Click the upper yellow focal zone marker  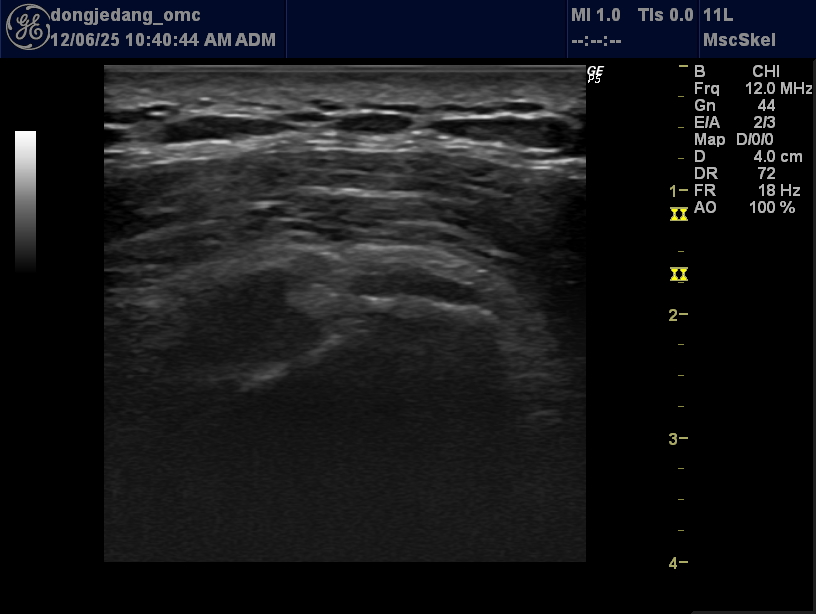[x=679, y=214]
